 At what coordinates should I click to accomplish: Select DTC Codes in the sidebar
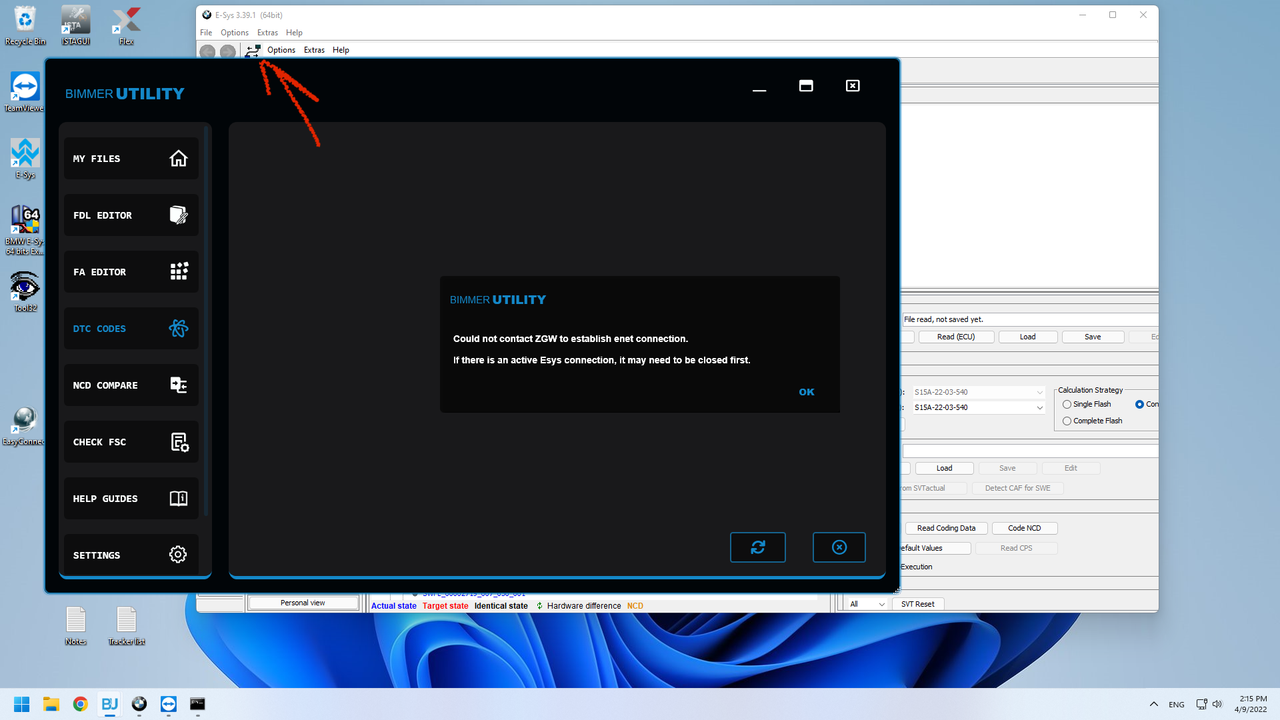coord(131,328)
